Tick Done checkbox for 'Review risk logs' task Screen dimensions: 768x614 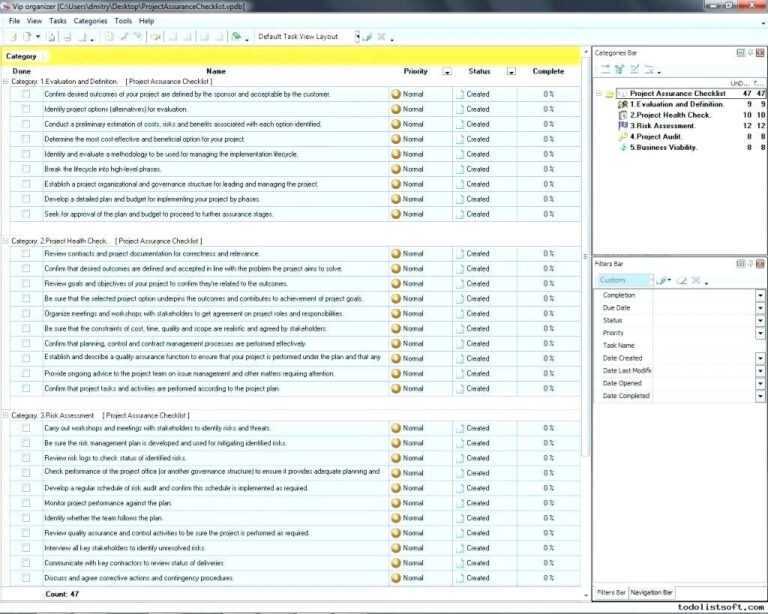(26, 458)
